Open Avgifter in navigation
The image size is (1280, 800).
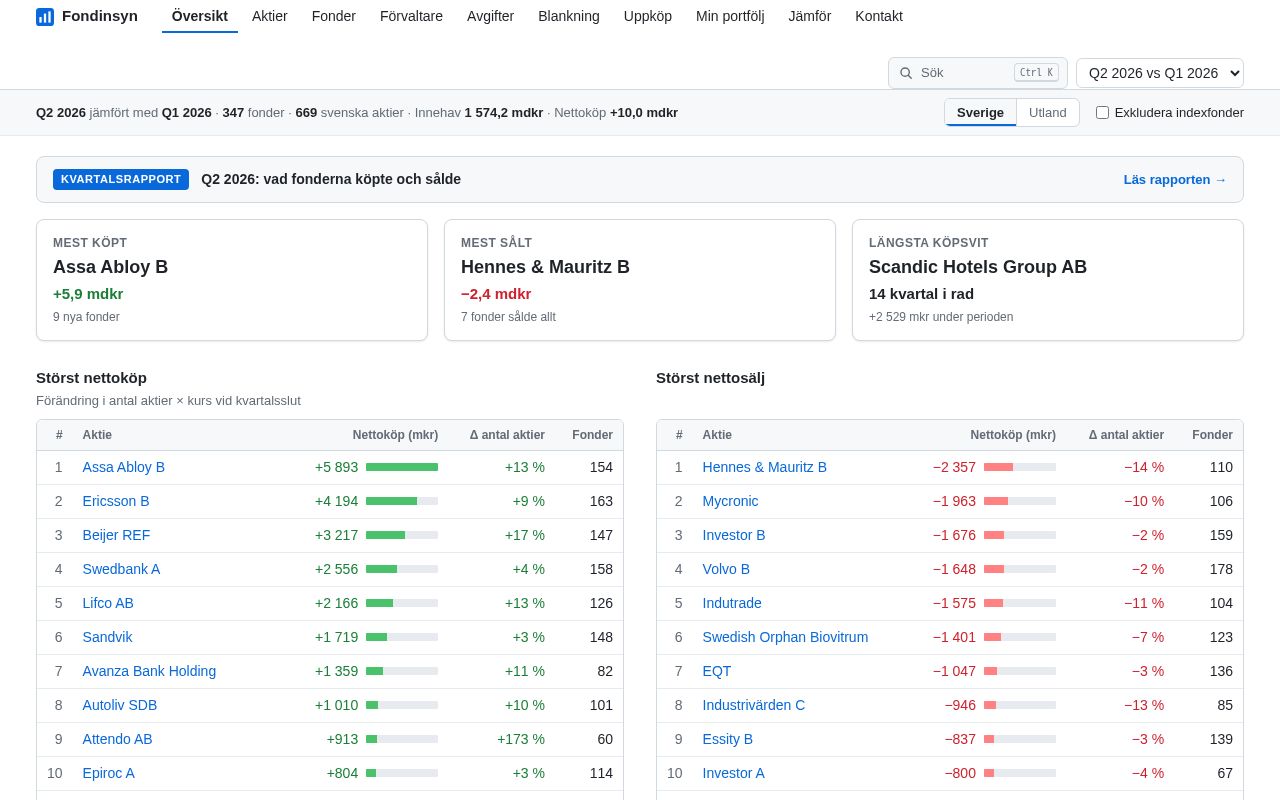click(490, 16)
